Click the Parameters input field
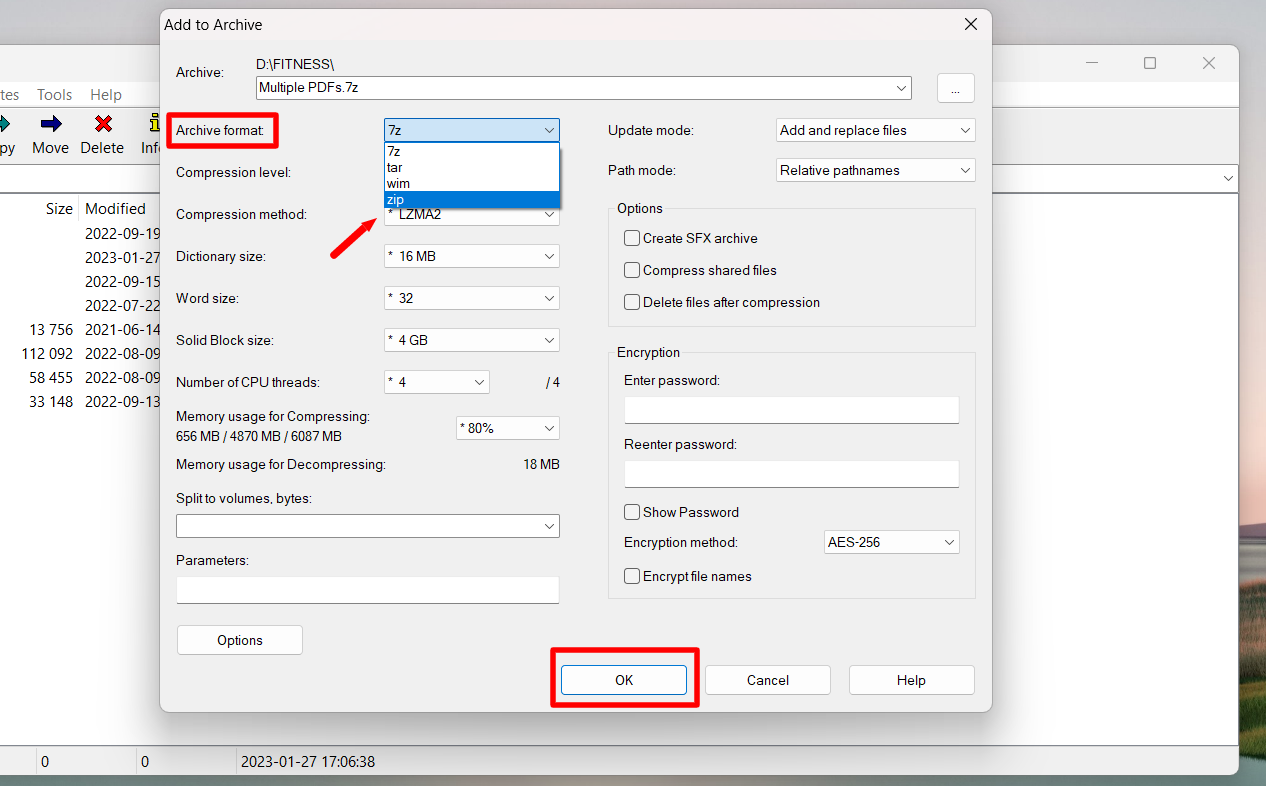 pyautogui.click(x=368, y=590)
